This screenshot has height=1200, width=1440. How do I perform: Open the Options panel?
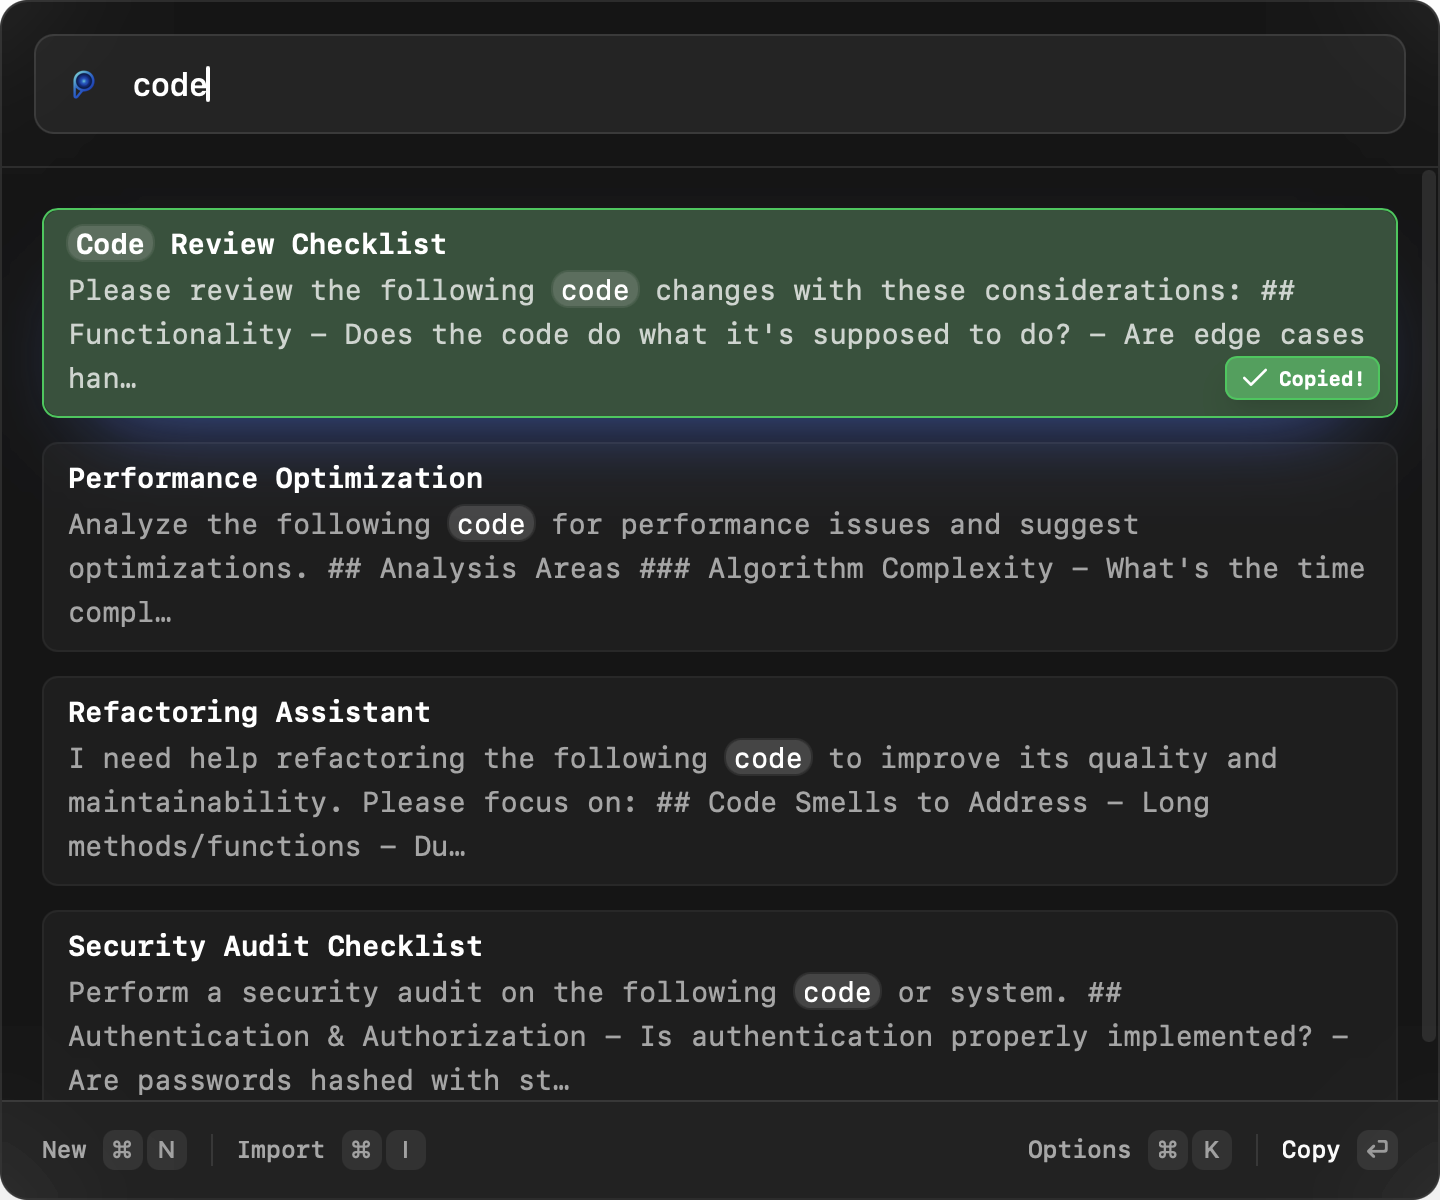coord(1079,1150)
